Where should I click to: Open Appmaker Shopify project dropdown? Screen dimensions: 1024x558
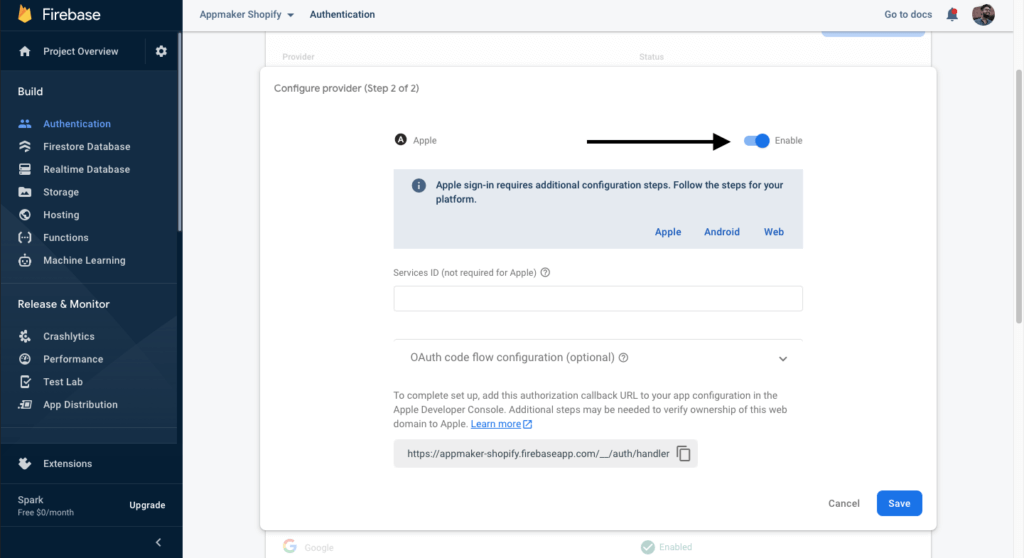click(246, 14)
